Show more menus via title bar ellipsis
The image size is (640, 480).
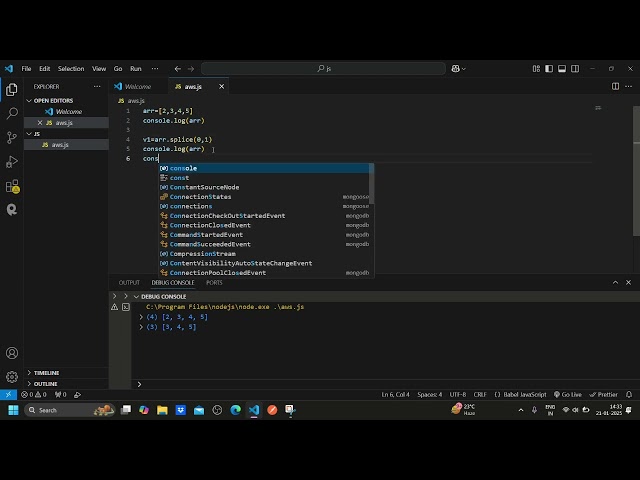(x=155, y=69)
